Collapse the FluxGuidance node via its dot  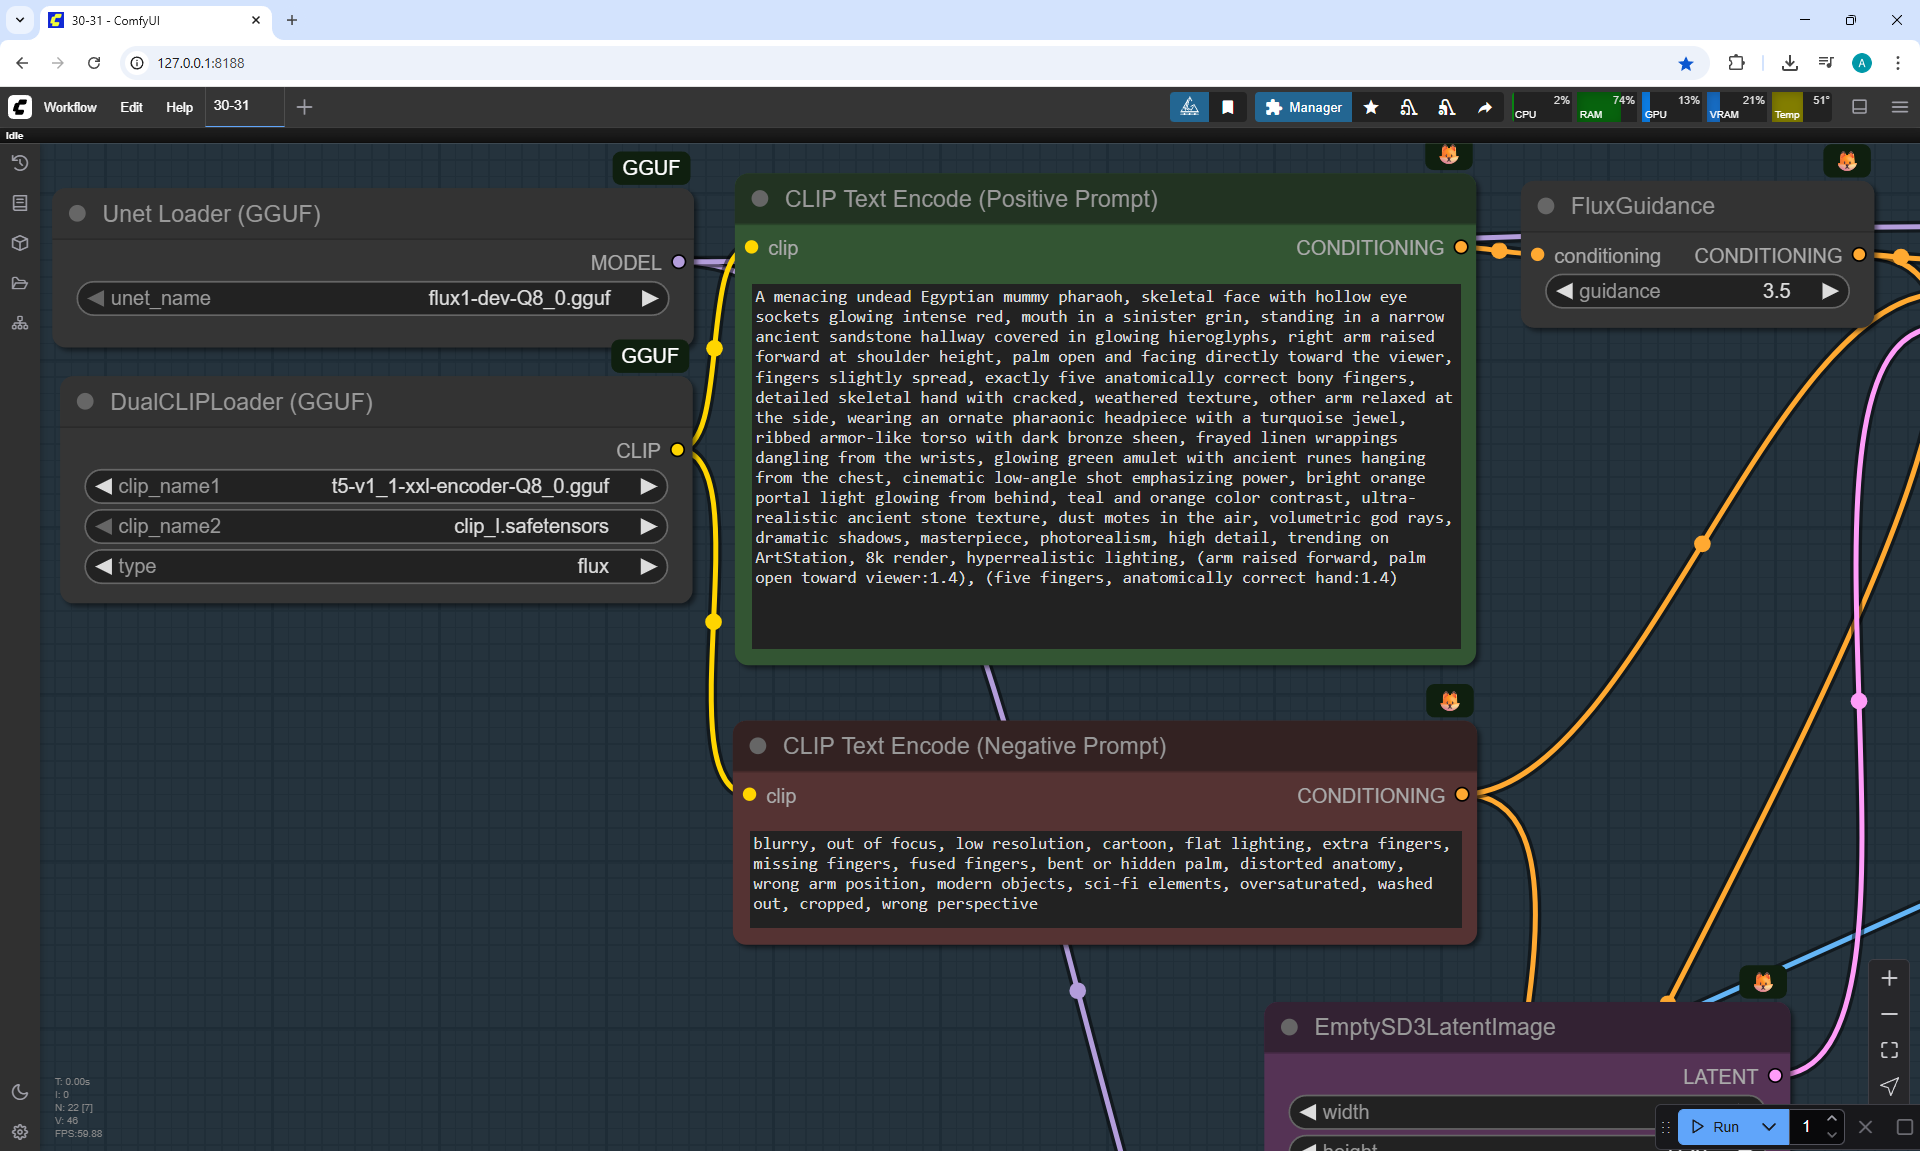(1546, 206)
